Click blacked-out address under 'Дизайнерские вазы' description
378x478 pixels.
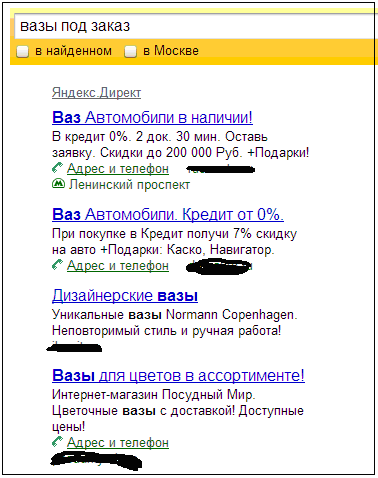click(74, 347)
